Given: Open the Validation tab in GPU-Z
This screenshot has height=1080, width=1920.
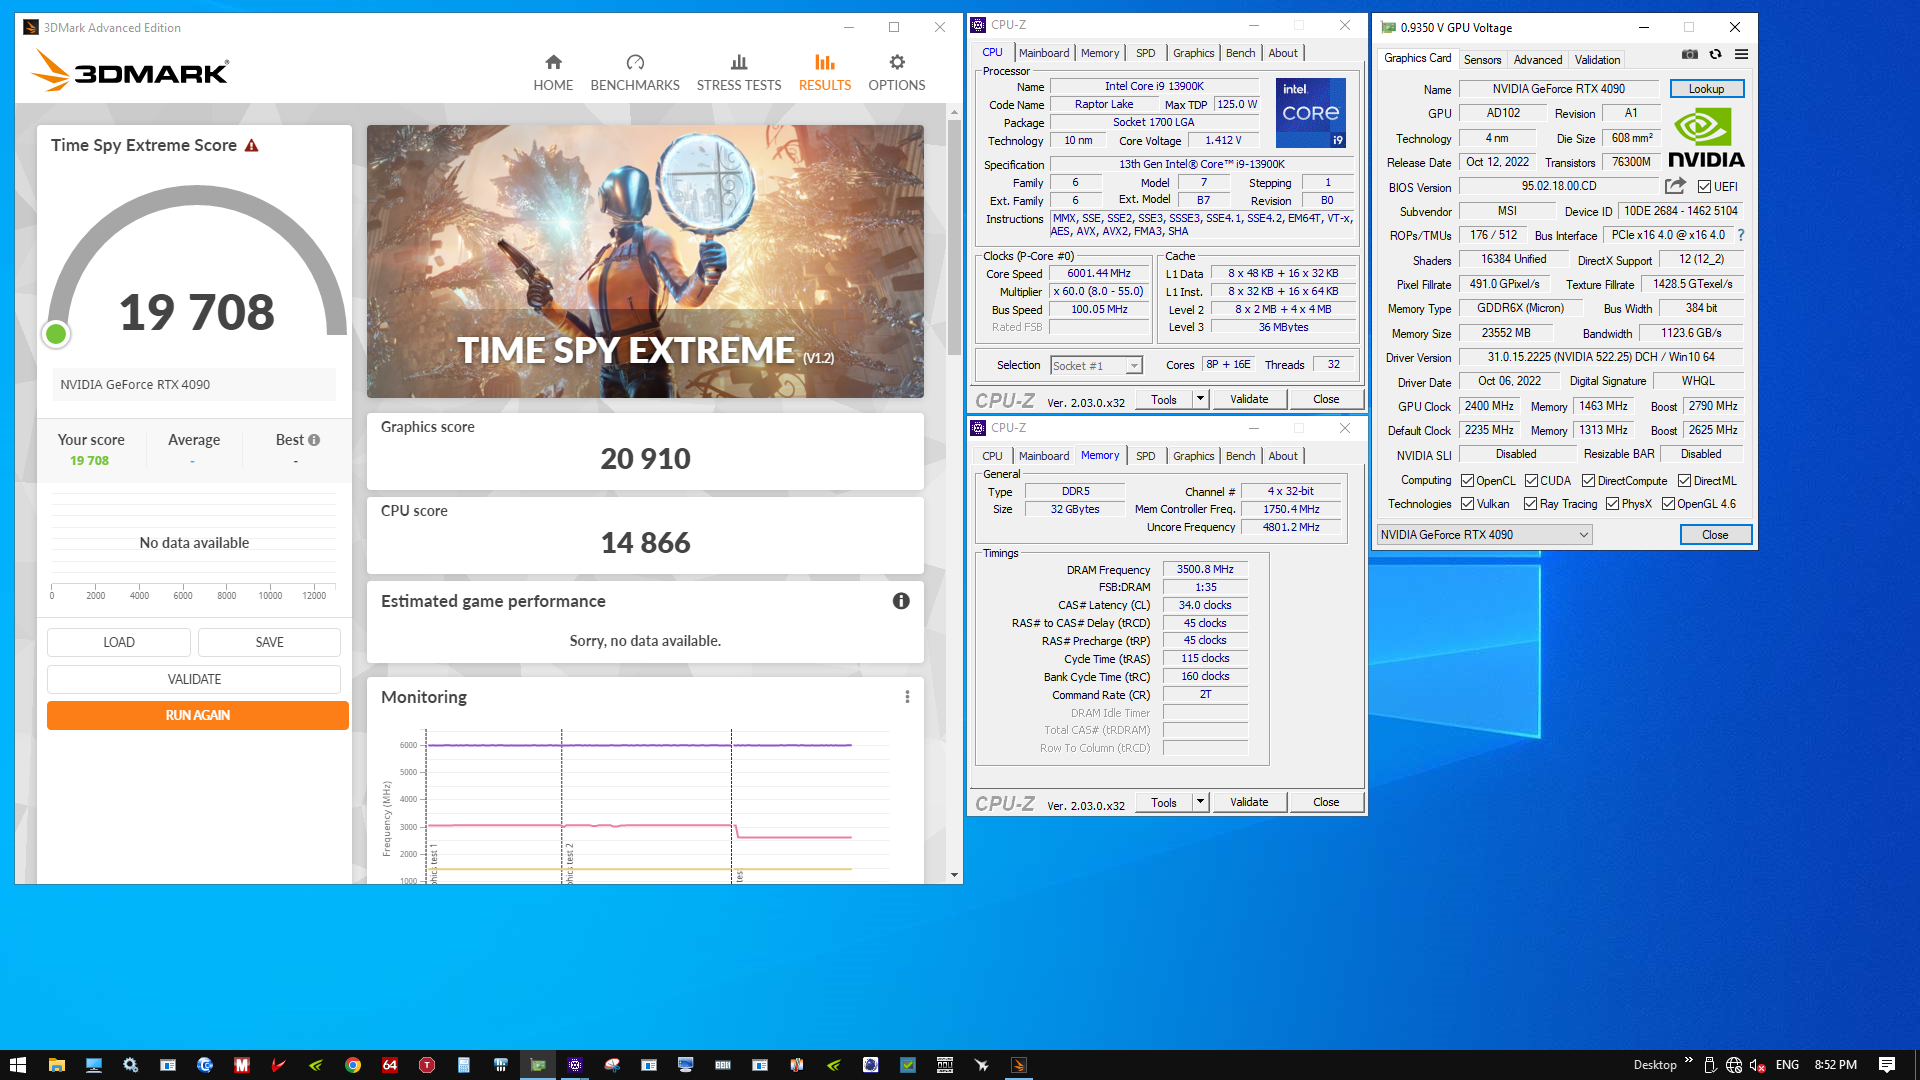Looking at the screenshot, I should (x=1597, y=60).
